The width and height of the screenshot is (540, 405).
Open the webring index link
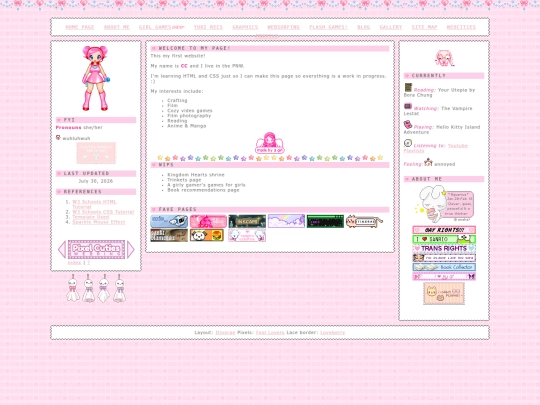(x=74, y=262)
